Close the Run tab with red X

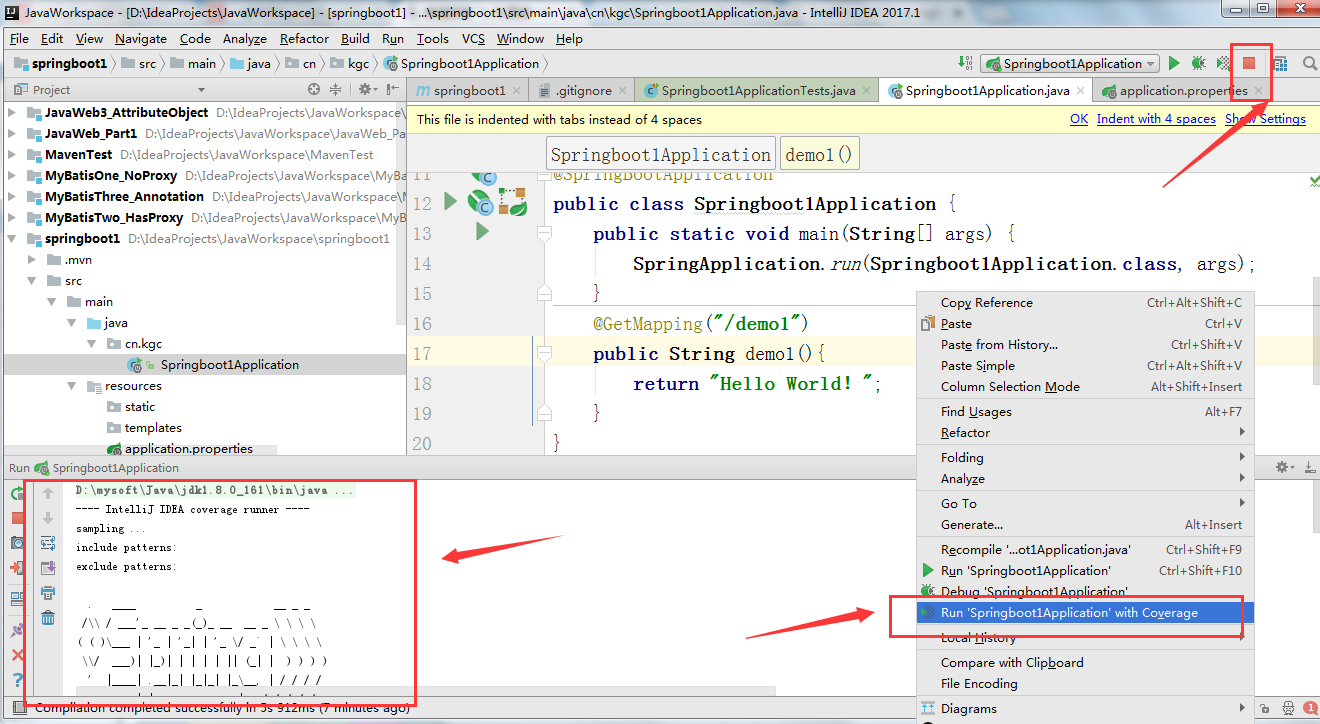pyautogui.click(x=17, y=655)
